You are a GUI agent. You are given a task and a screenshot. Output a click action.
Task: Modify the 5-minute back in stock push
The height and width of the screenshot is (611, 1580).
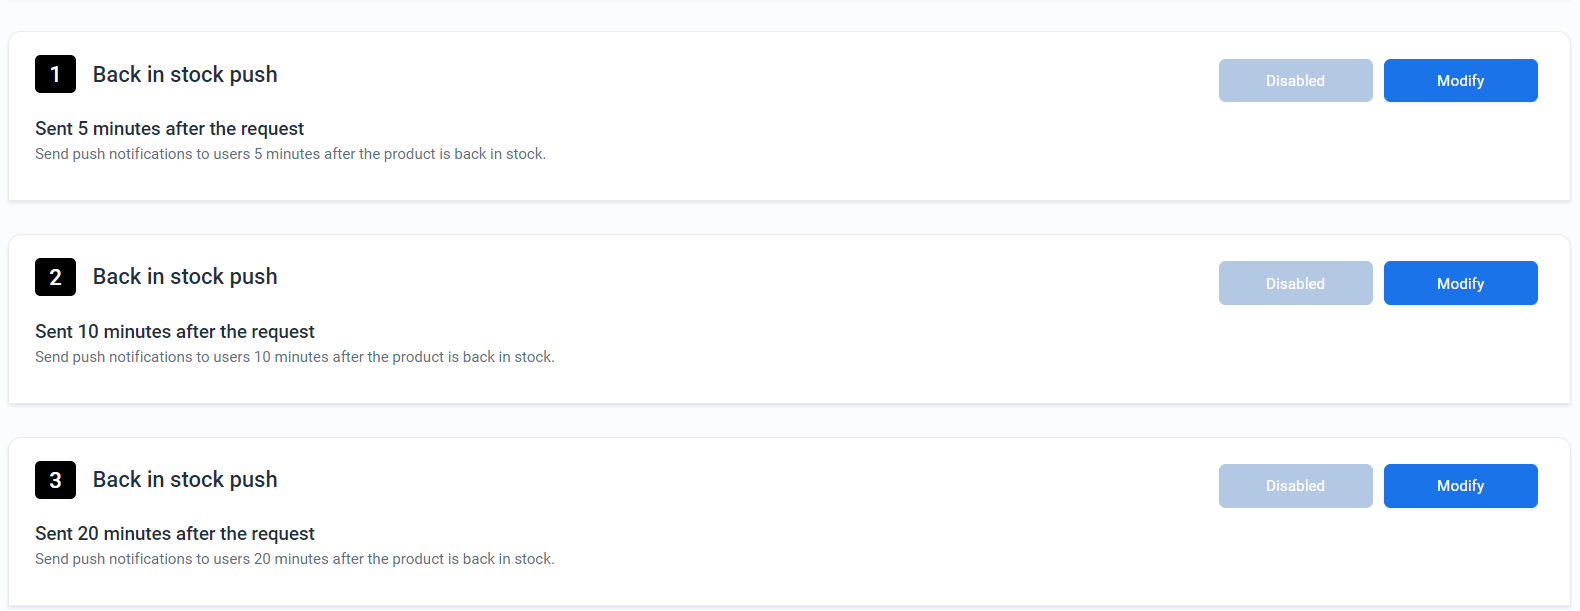(x=1460, y=81)
